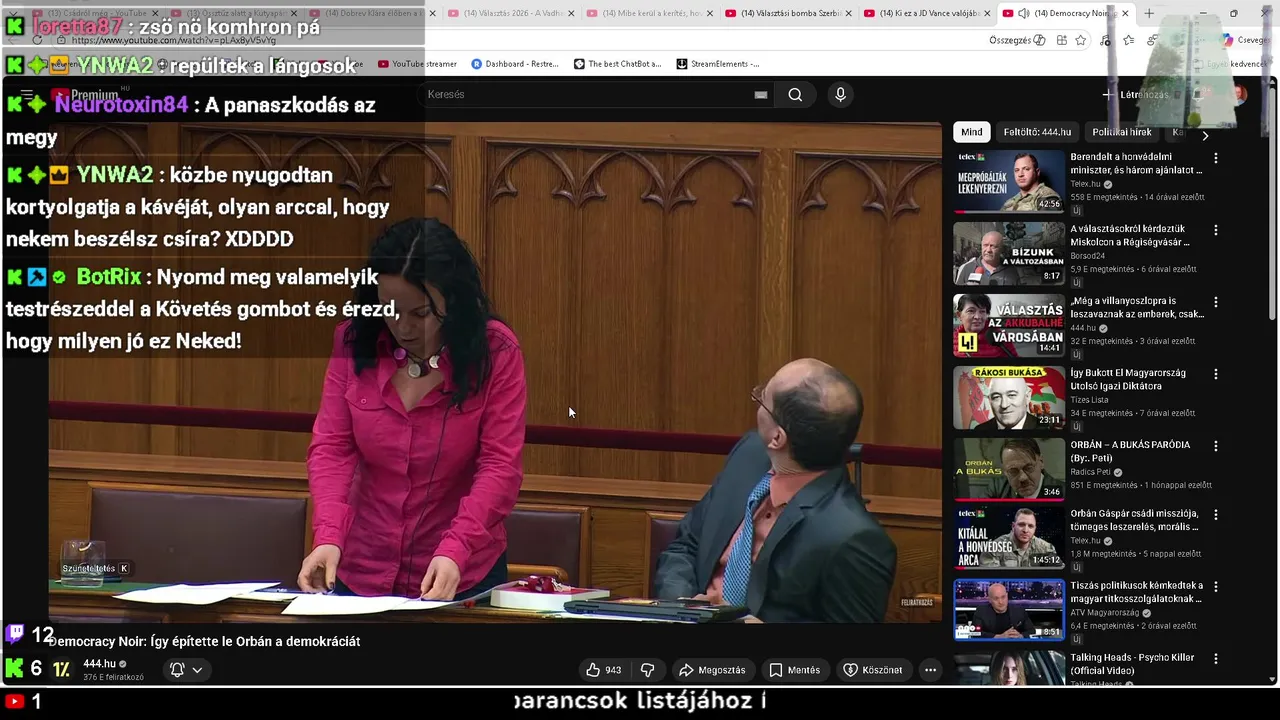Click the muted speaker icon on Democracy Noir tab
Viewport: 1280px width, 720px height.
tap(1023, 13)
